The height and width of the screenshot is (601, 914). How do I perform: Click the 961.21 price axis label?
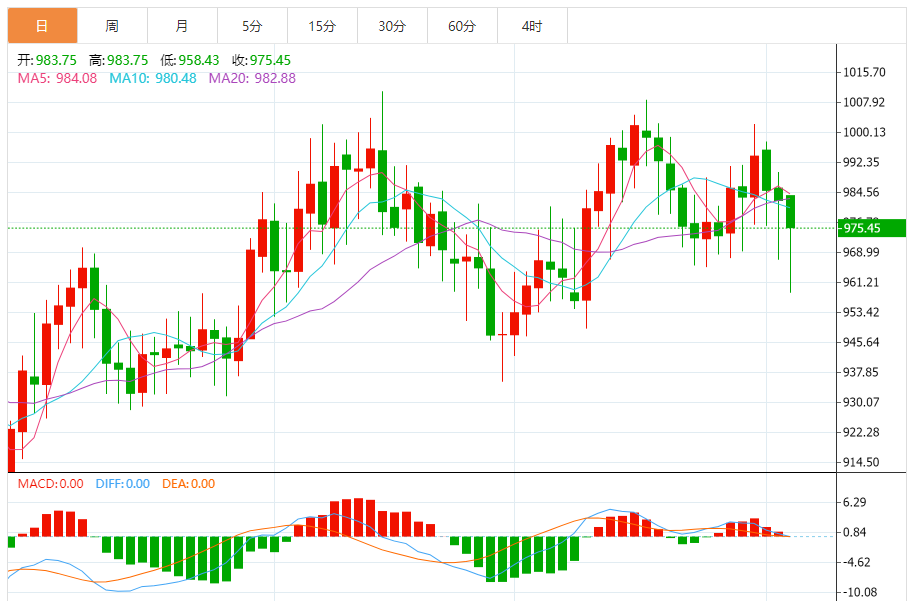pyautogui.click(x=861, y=282)
